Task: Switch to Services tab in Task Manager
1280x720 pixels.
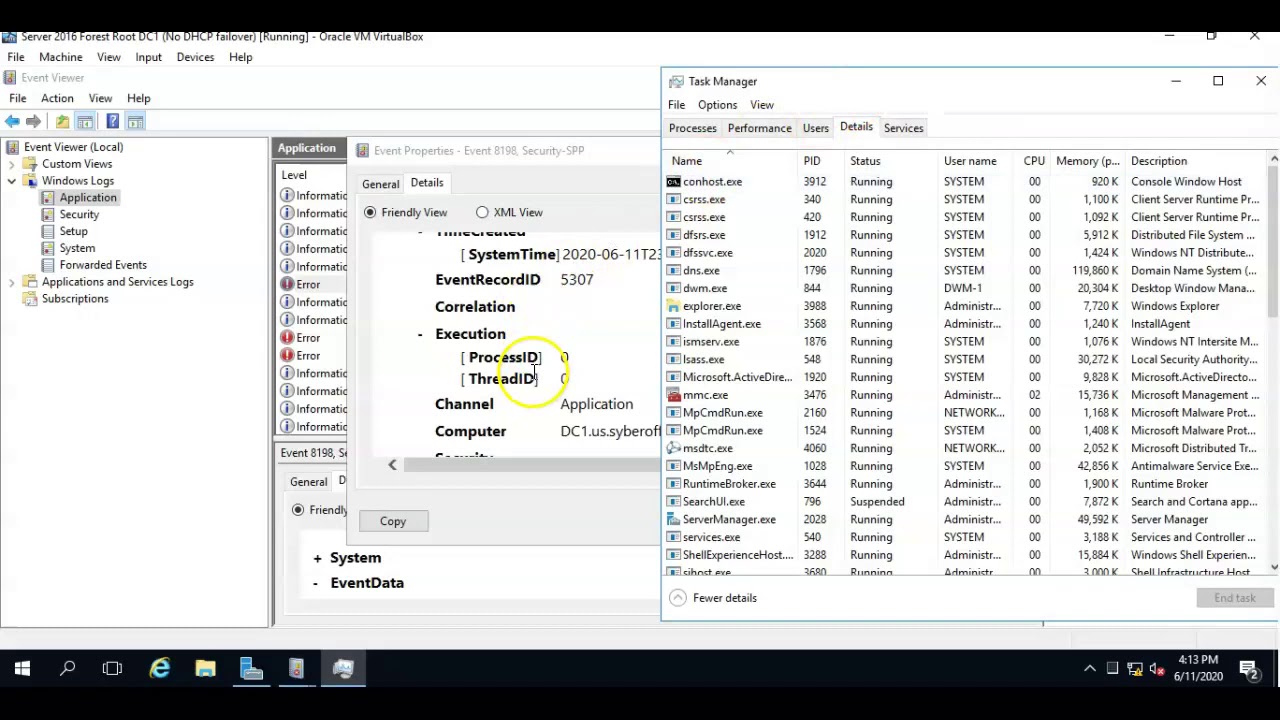Action: click(x=903, y=128)
